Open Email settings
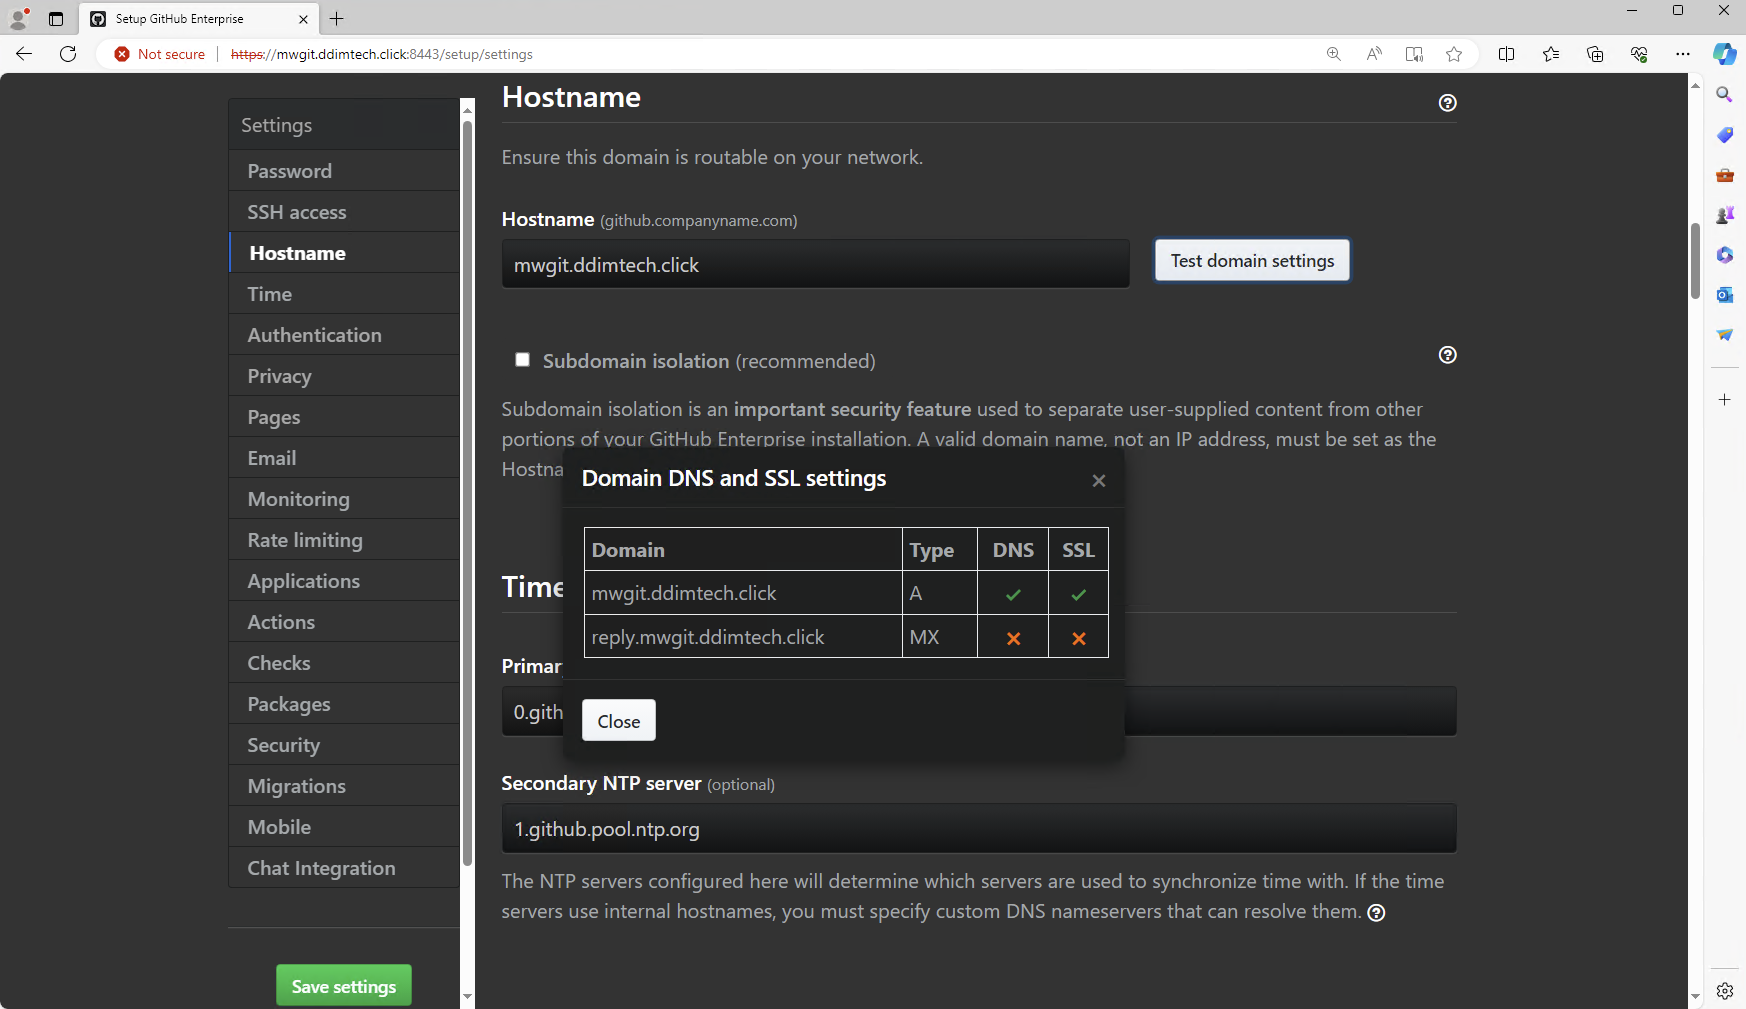Image resolution: width=1746 pixels, height=1009 pixels. pos(344,458)
